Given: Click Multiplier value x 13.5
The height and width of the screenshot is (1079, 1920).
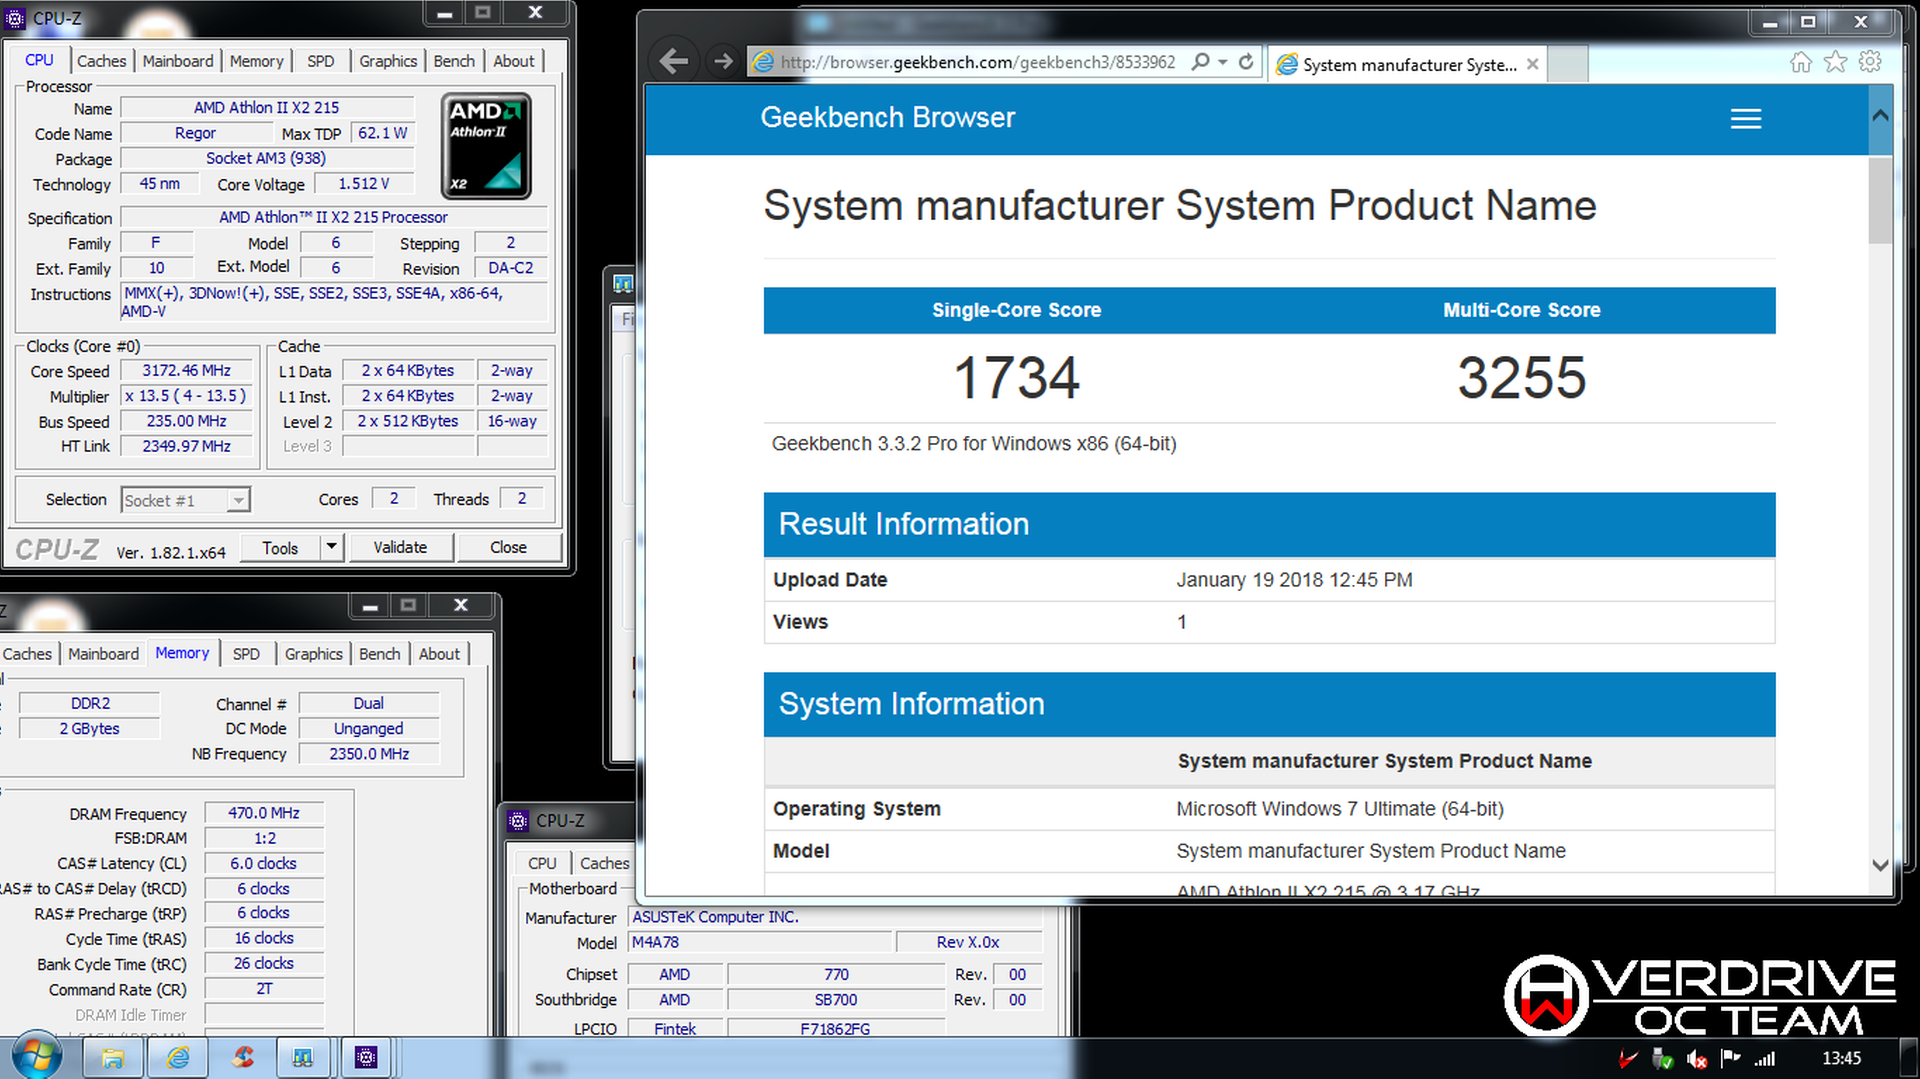Looking at the screenshot, I should 186,396.
